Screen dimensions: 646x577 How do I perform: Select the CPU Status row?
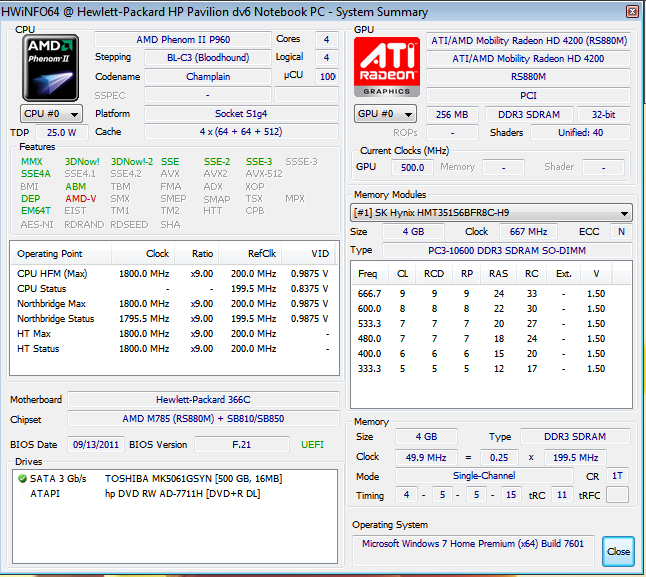coord(173,289)
